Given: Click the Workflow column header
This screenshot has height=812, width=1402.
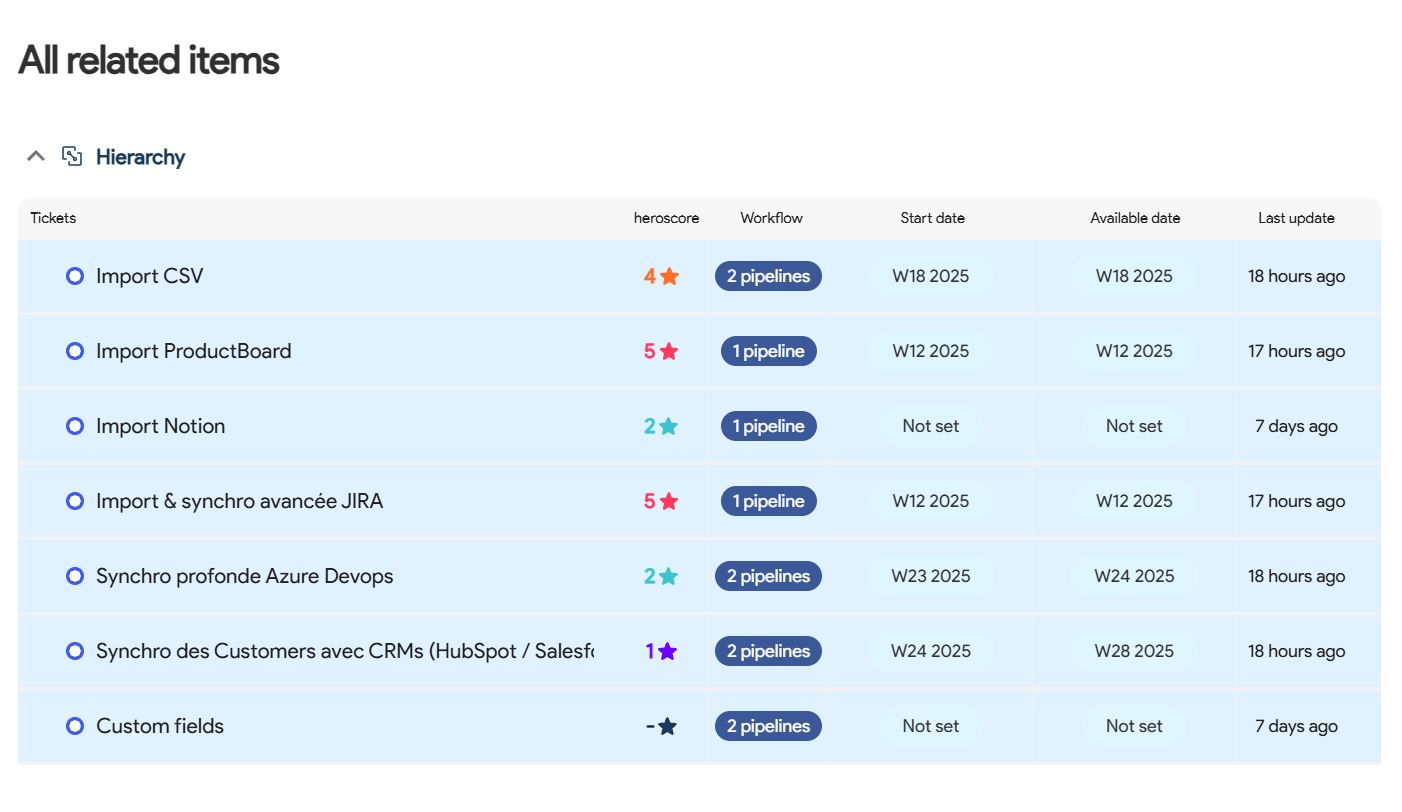Looking at the screenshot, I should pos(771,218).
